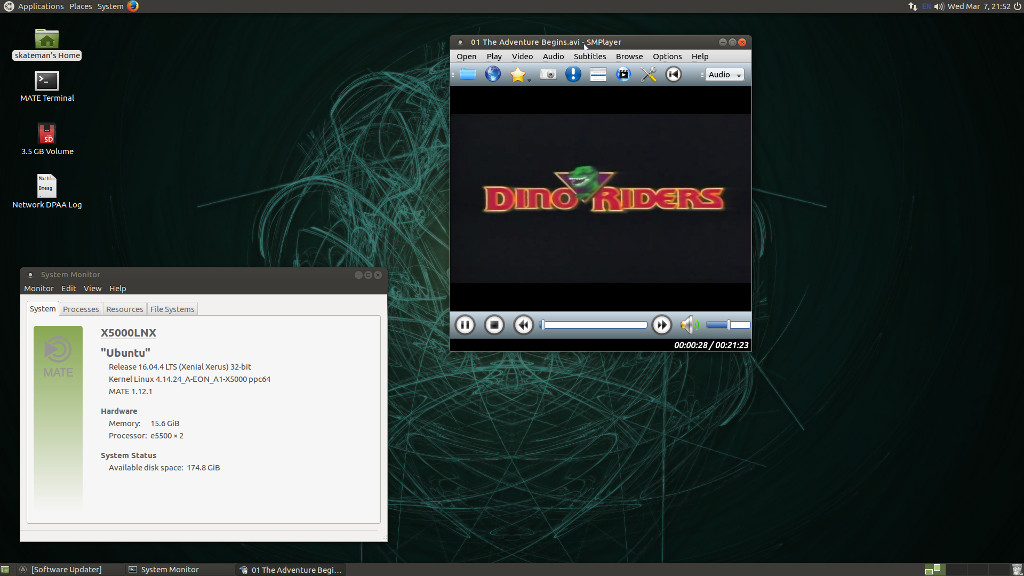Click the power session icon in top panel
Image resolution: width=1024 pixels, height=576 pixels.
(1017, 6)
